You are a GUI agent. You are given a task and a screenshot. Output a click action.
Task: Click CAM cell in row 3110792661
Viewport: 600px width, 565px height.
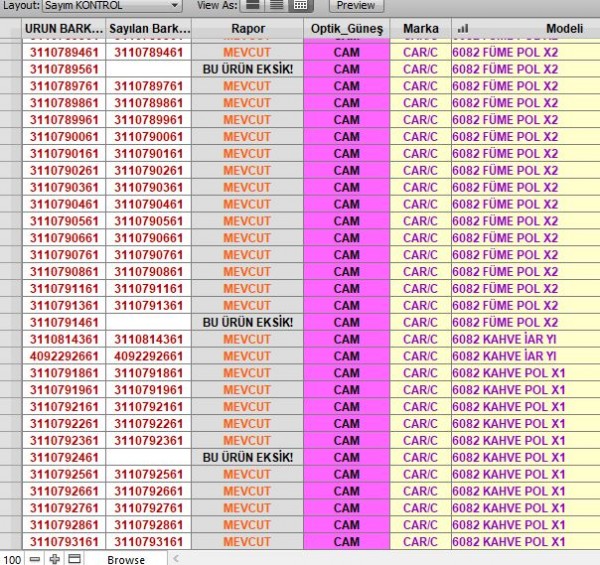[x=347, y=491]
